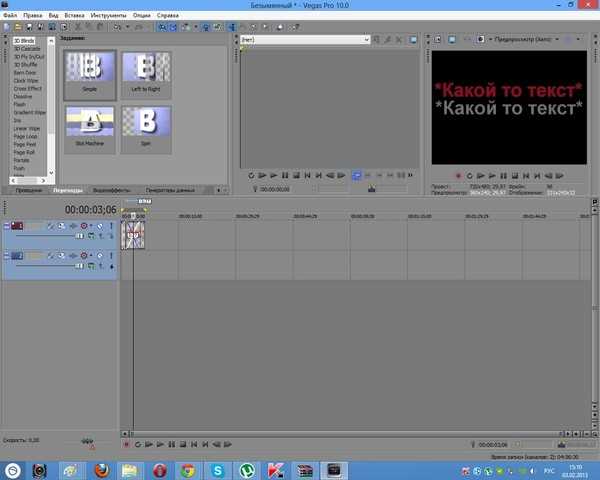Open Track Motion on track 1
Viewport: 600px width, 480px height.
pos(61,226)
